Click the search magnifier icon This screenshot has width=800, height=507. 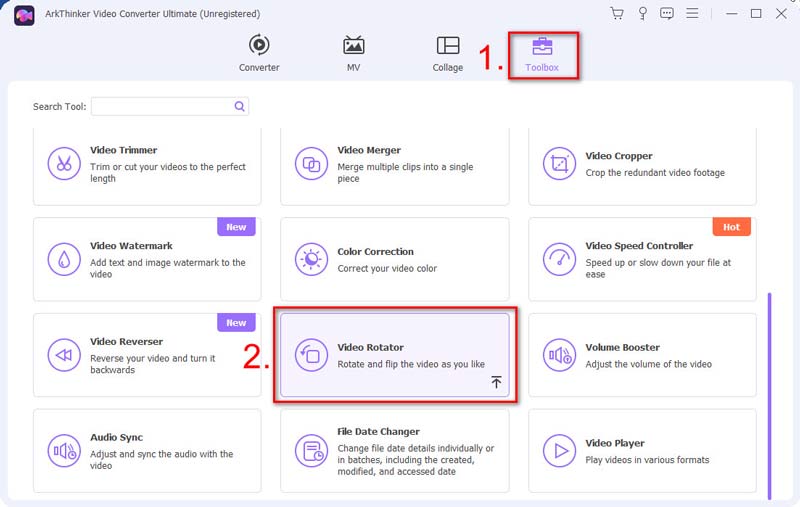pos(239,106)
